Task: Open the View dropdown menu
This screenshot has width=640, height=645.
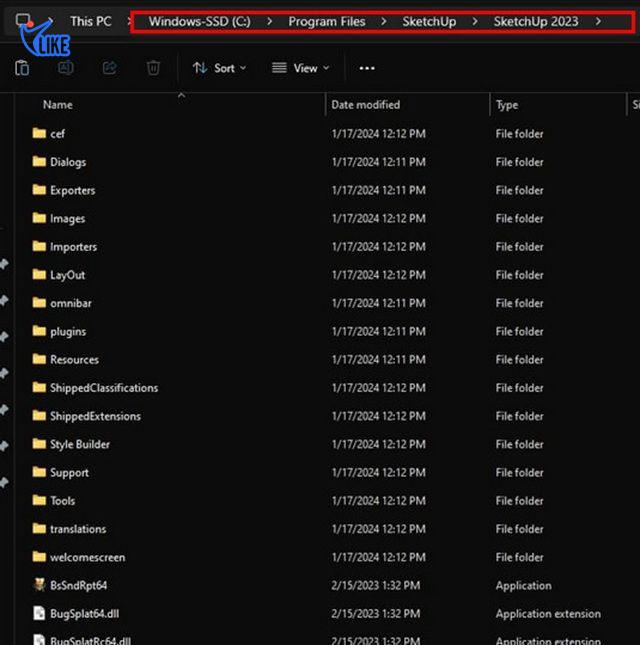Action: pyautogui.click(x=300, y=68)
